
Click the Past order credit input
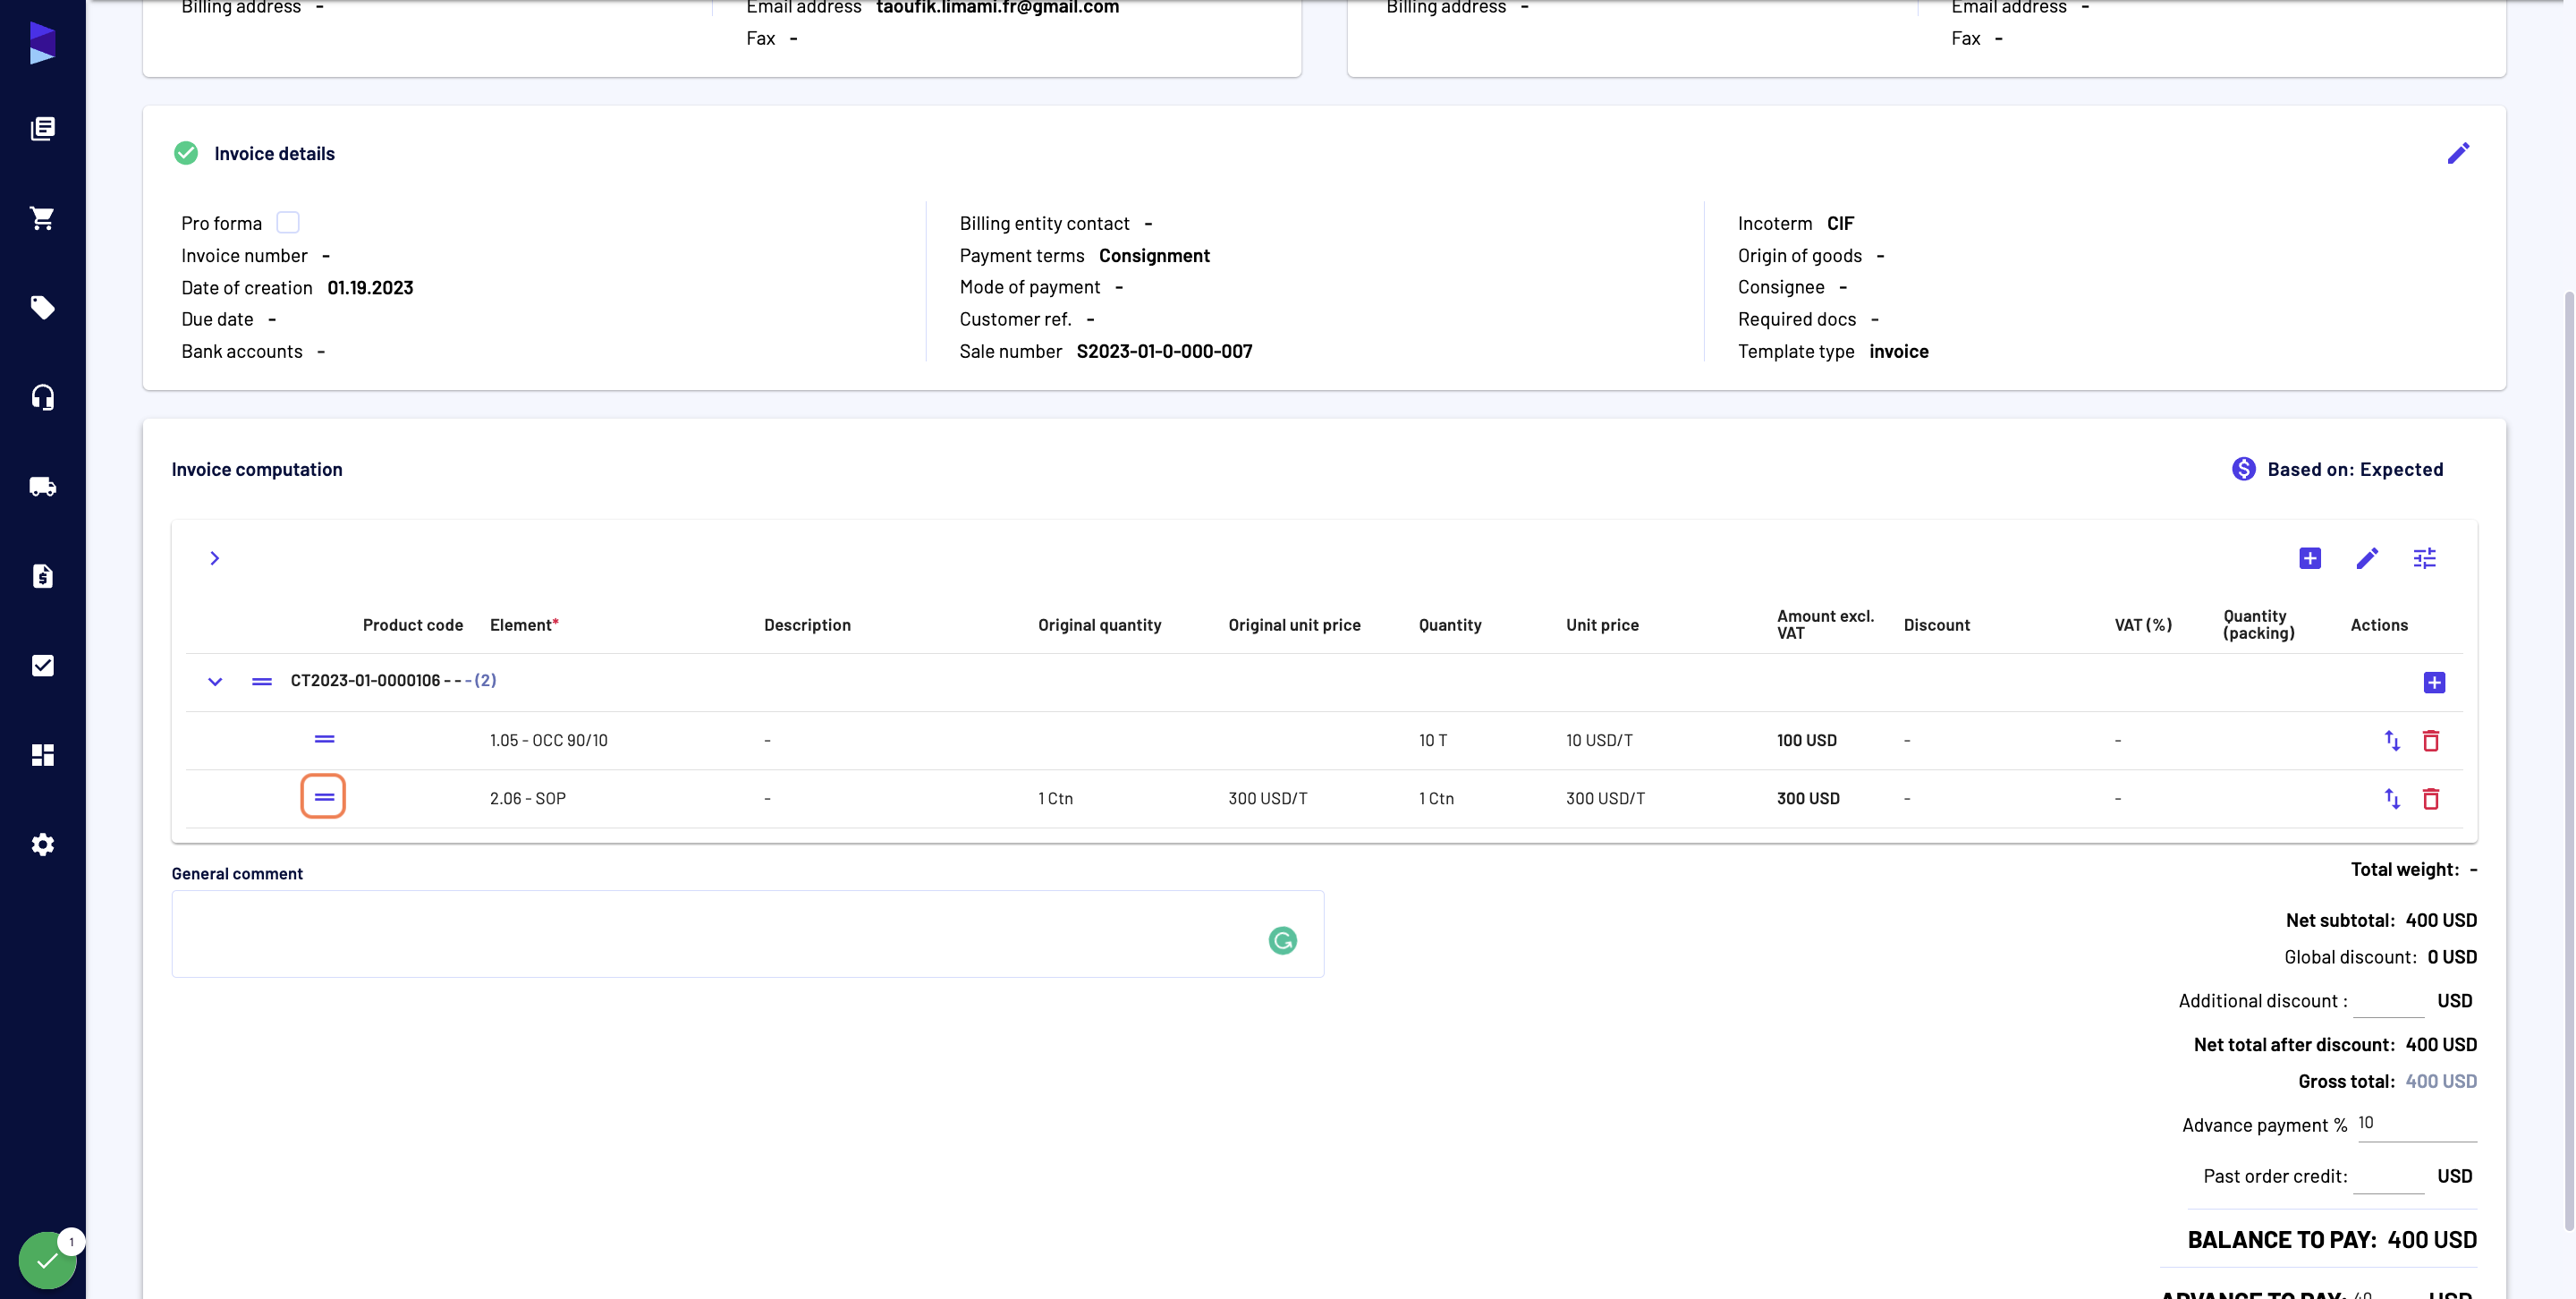click(2388, 1177)
